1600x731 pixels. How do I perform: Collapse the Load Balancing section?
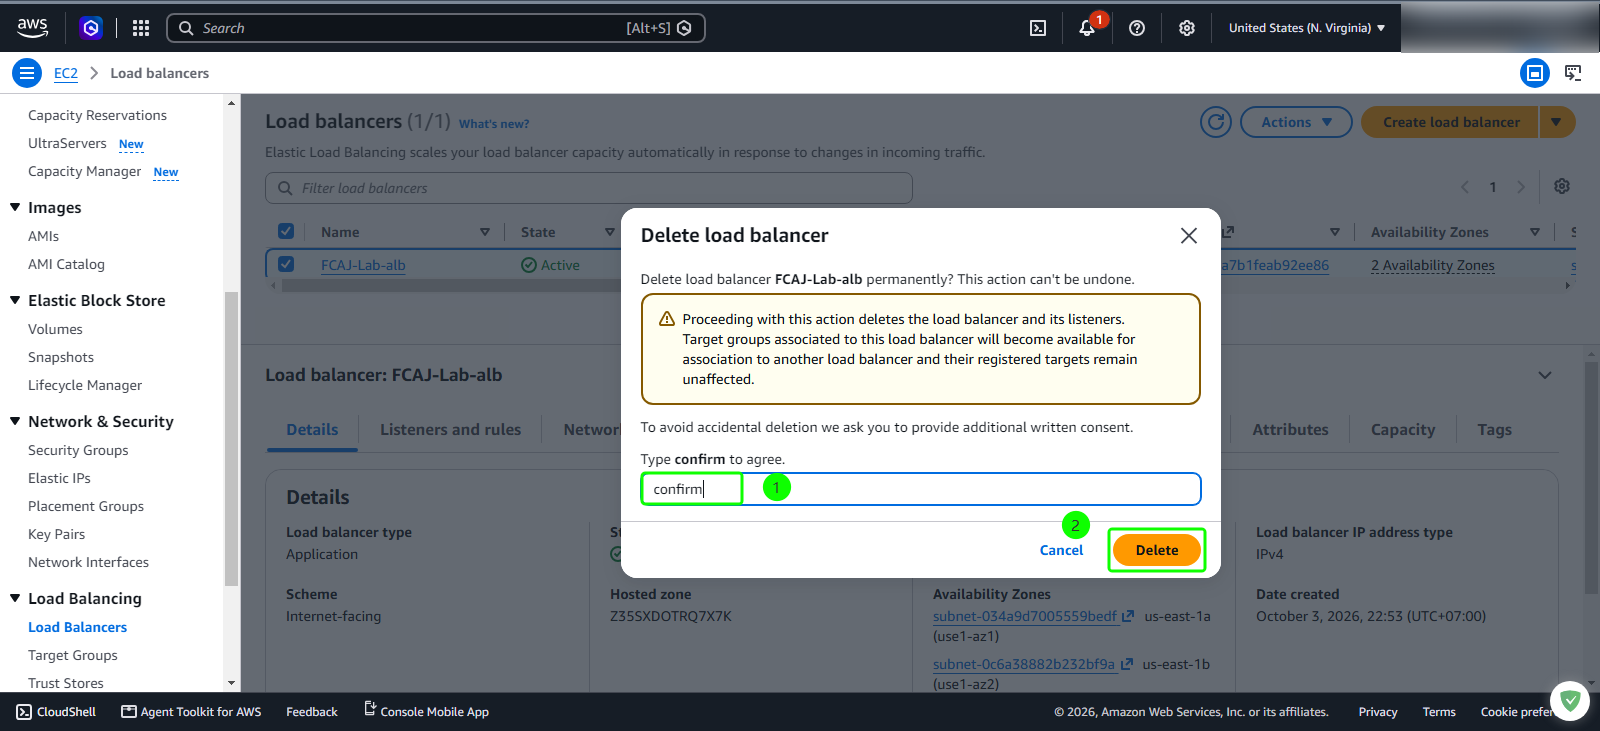15,598
